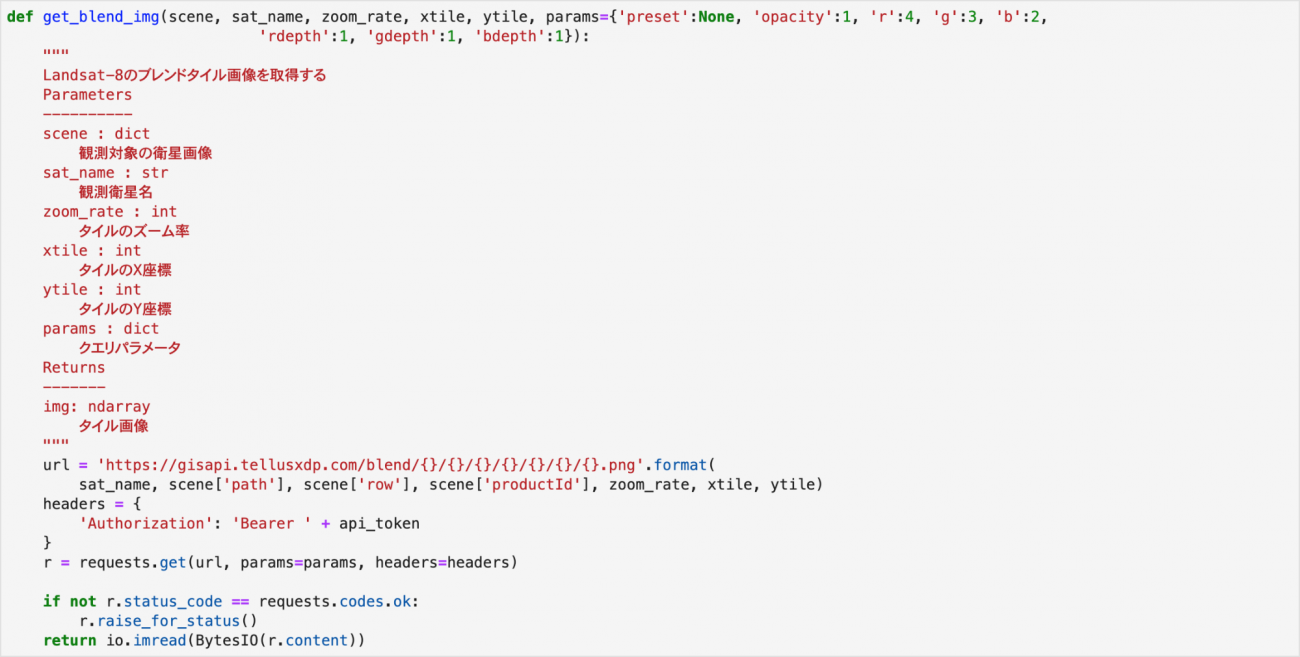Click 'scene : dict' docstring entry
Screen dimensions: 1300x657
[96, 134]
